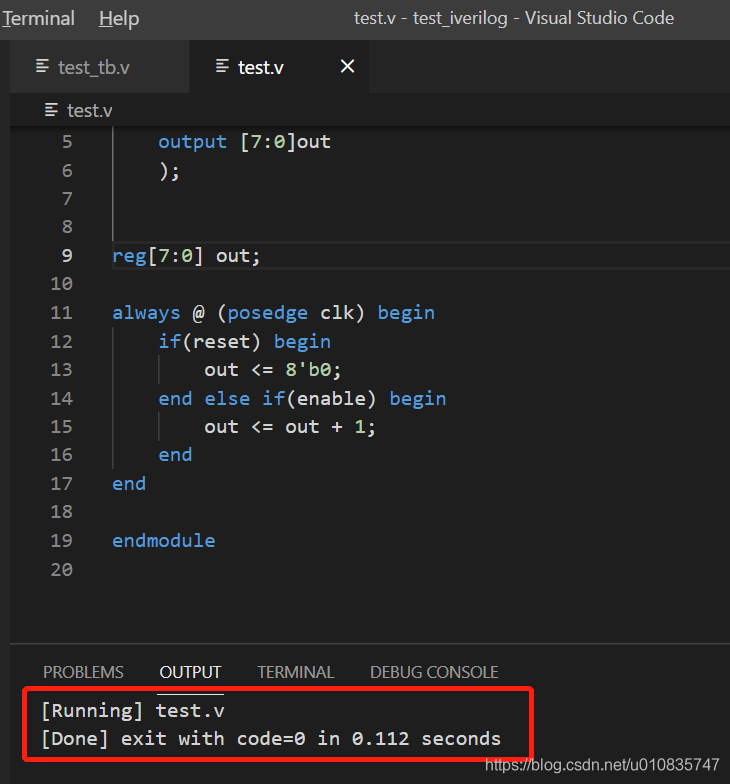Click line number 20 in the gutter
Image resolution: width=730 pixels, height=784 pixels.
(62, 570)
